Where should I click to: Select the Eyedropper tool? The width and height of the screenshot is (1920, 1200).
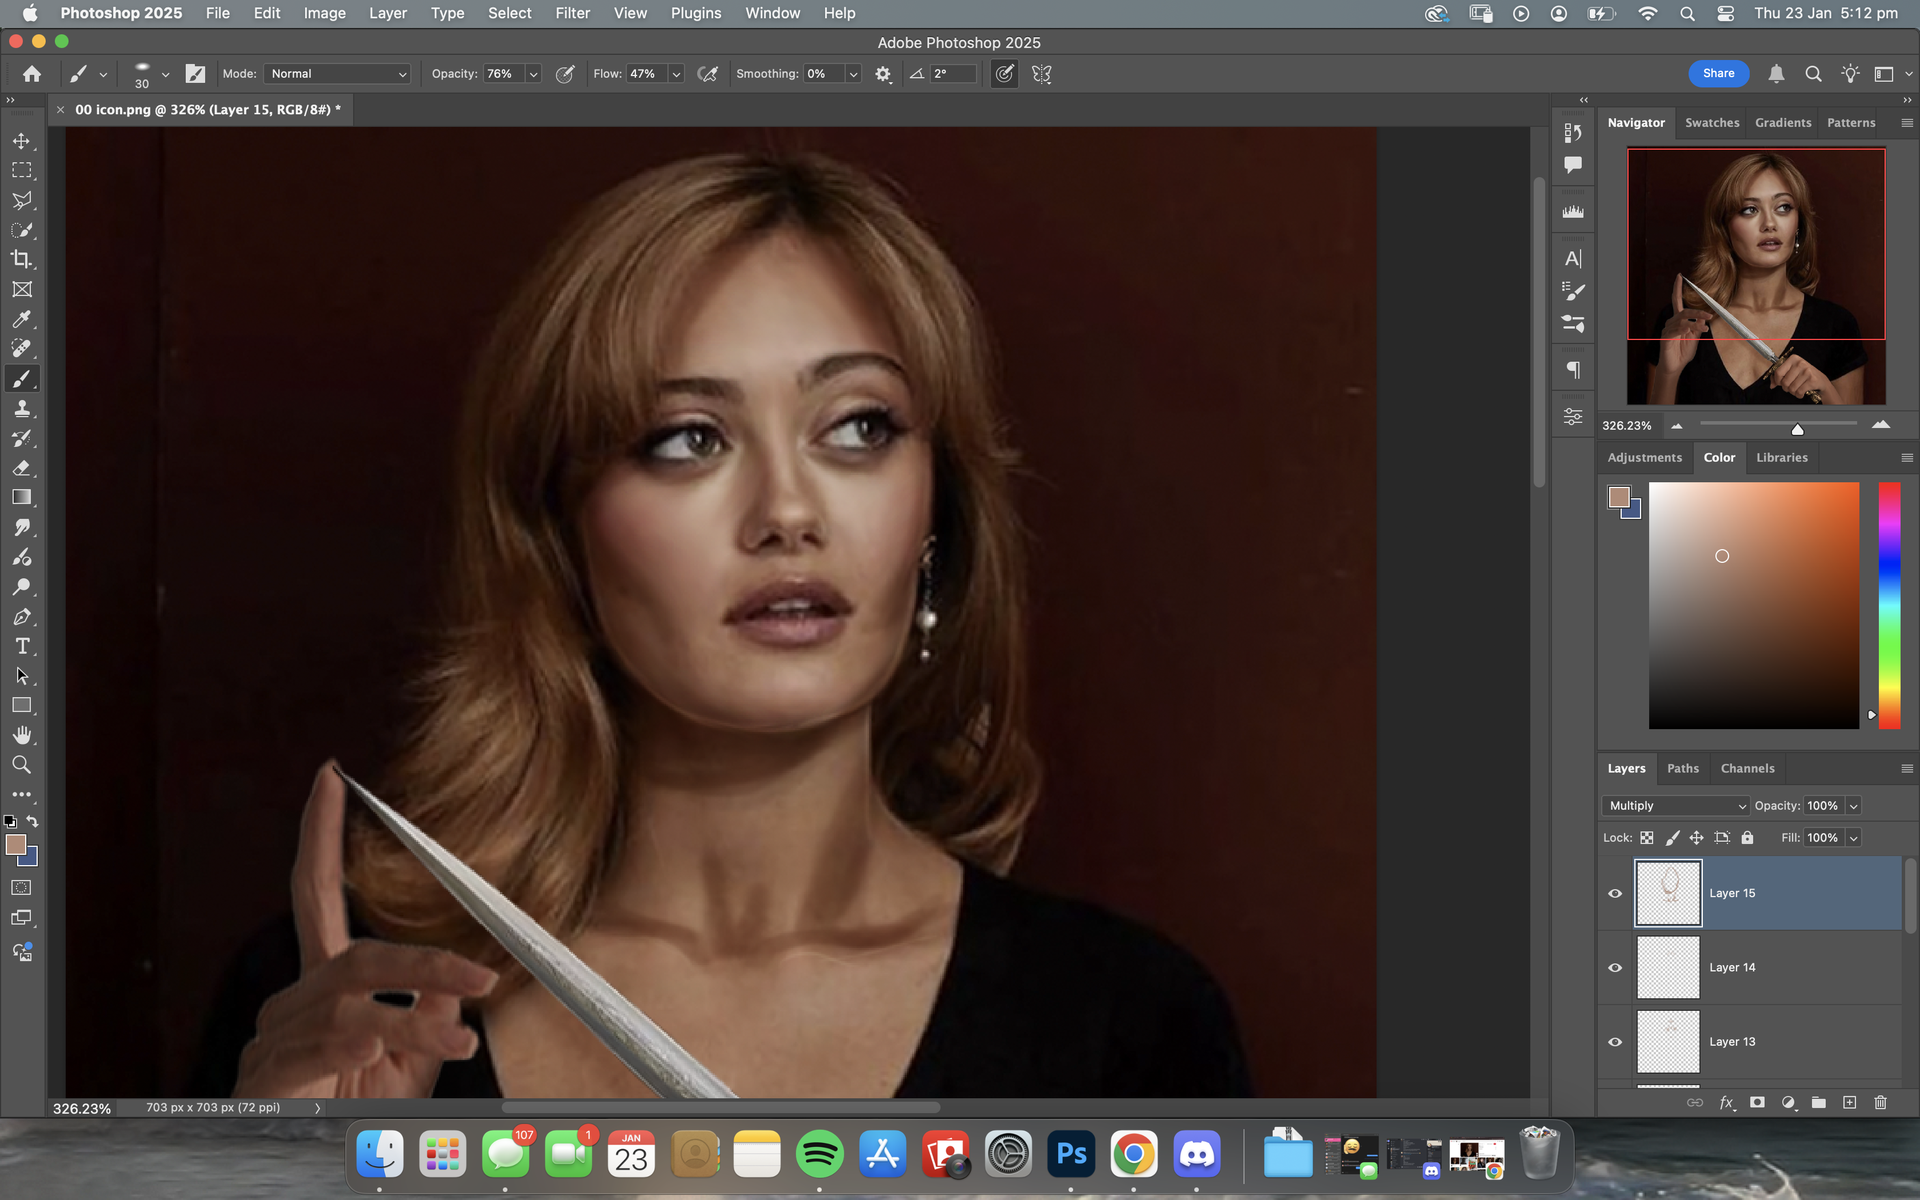point(21,319)
